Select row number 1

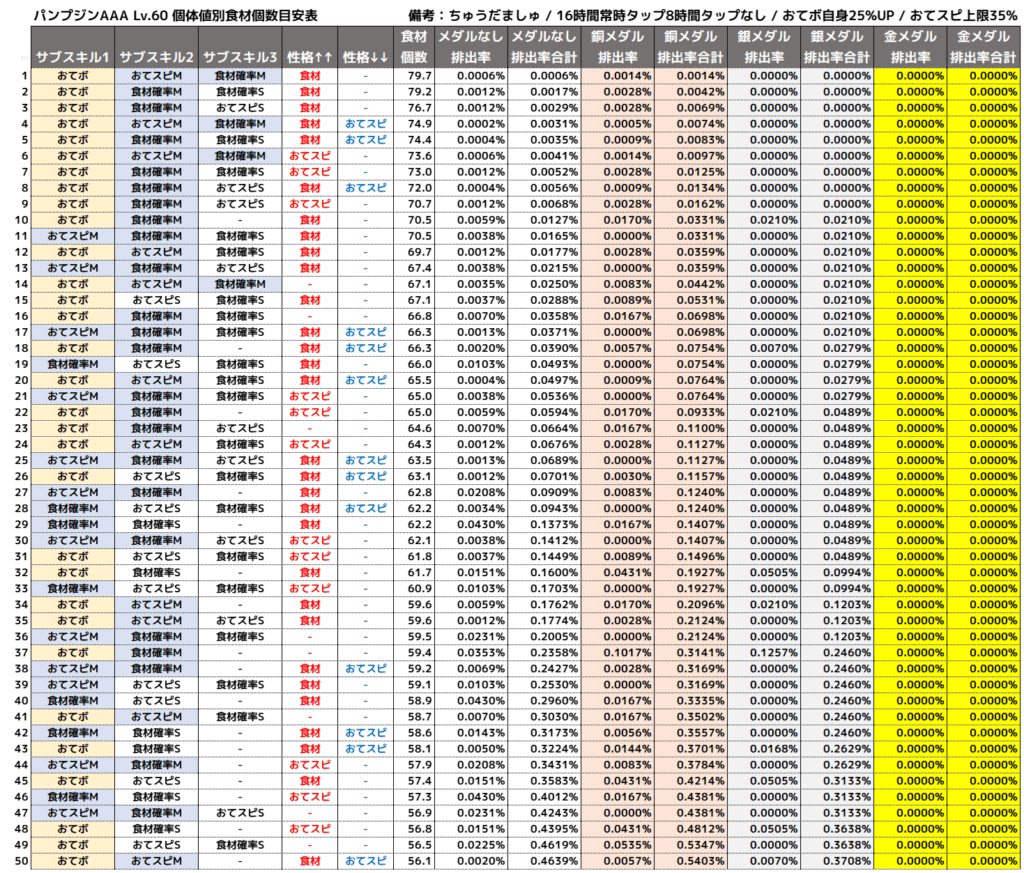[x=23, y=76]
